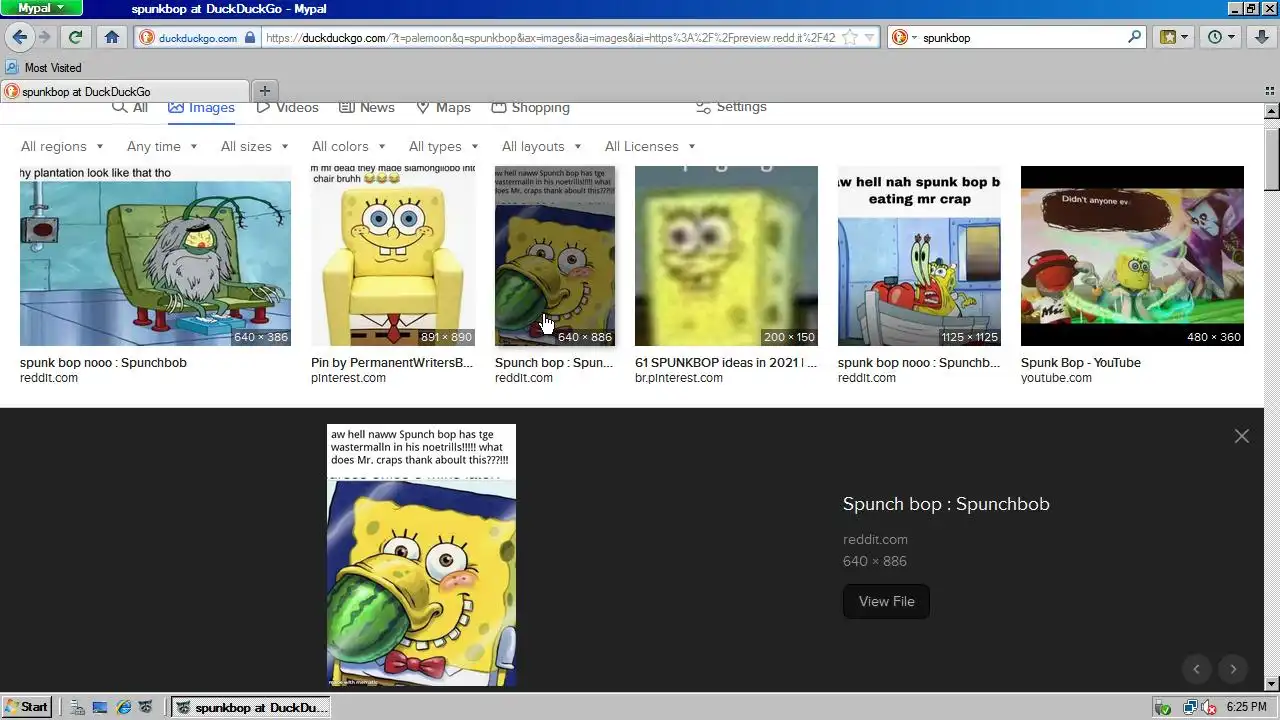Open 'Spunch bop : Spunchbob' detail title link
Viewport: 1280px width, 720px height.
tap(946, 504)
